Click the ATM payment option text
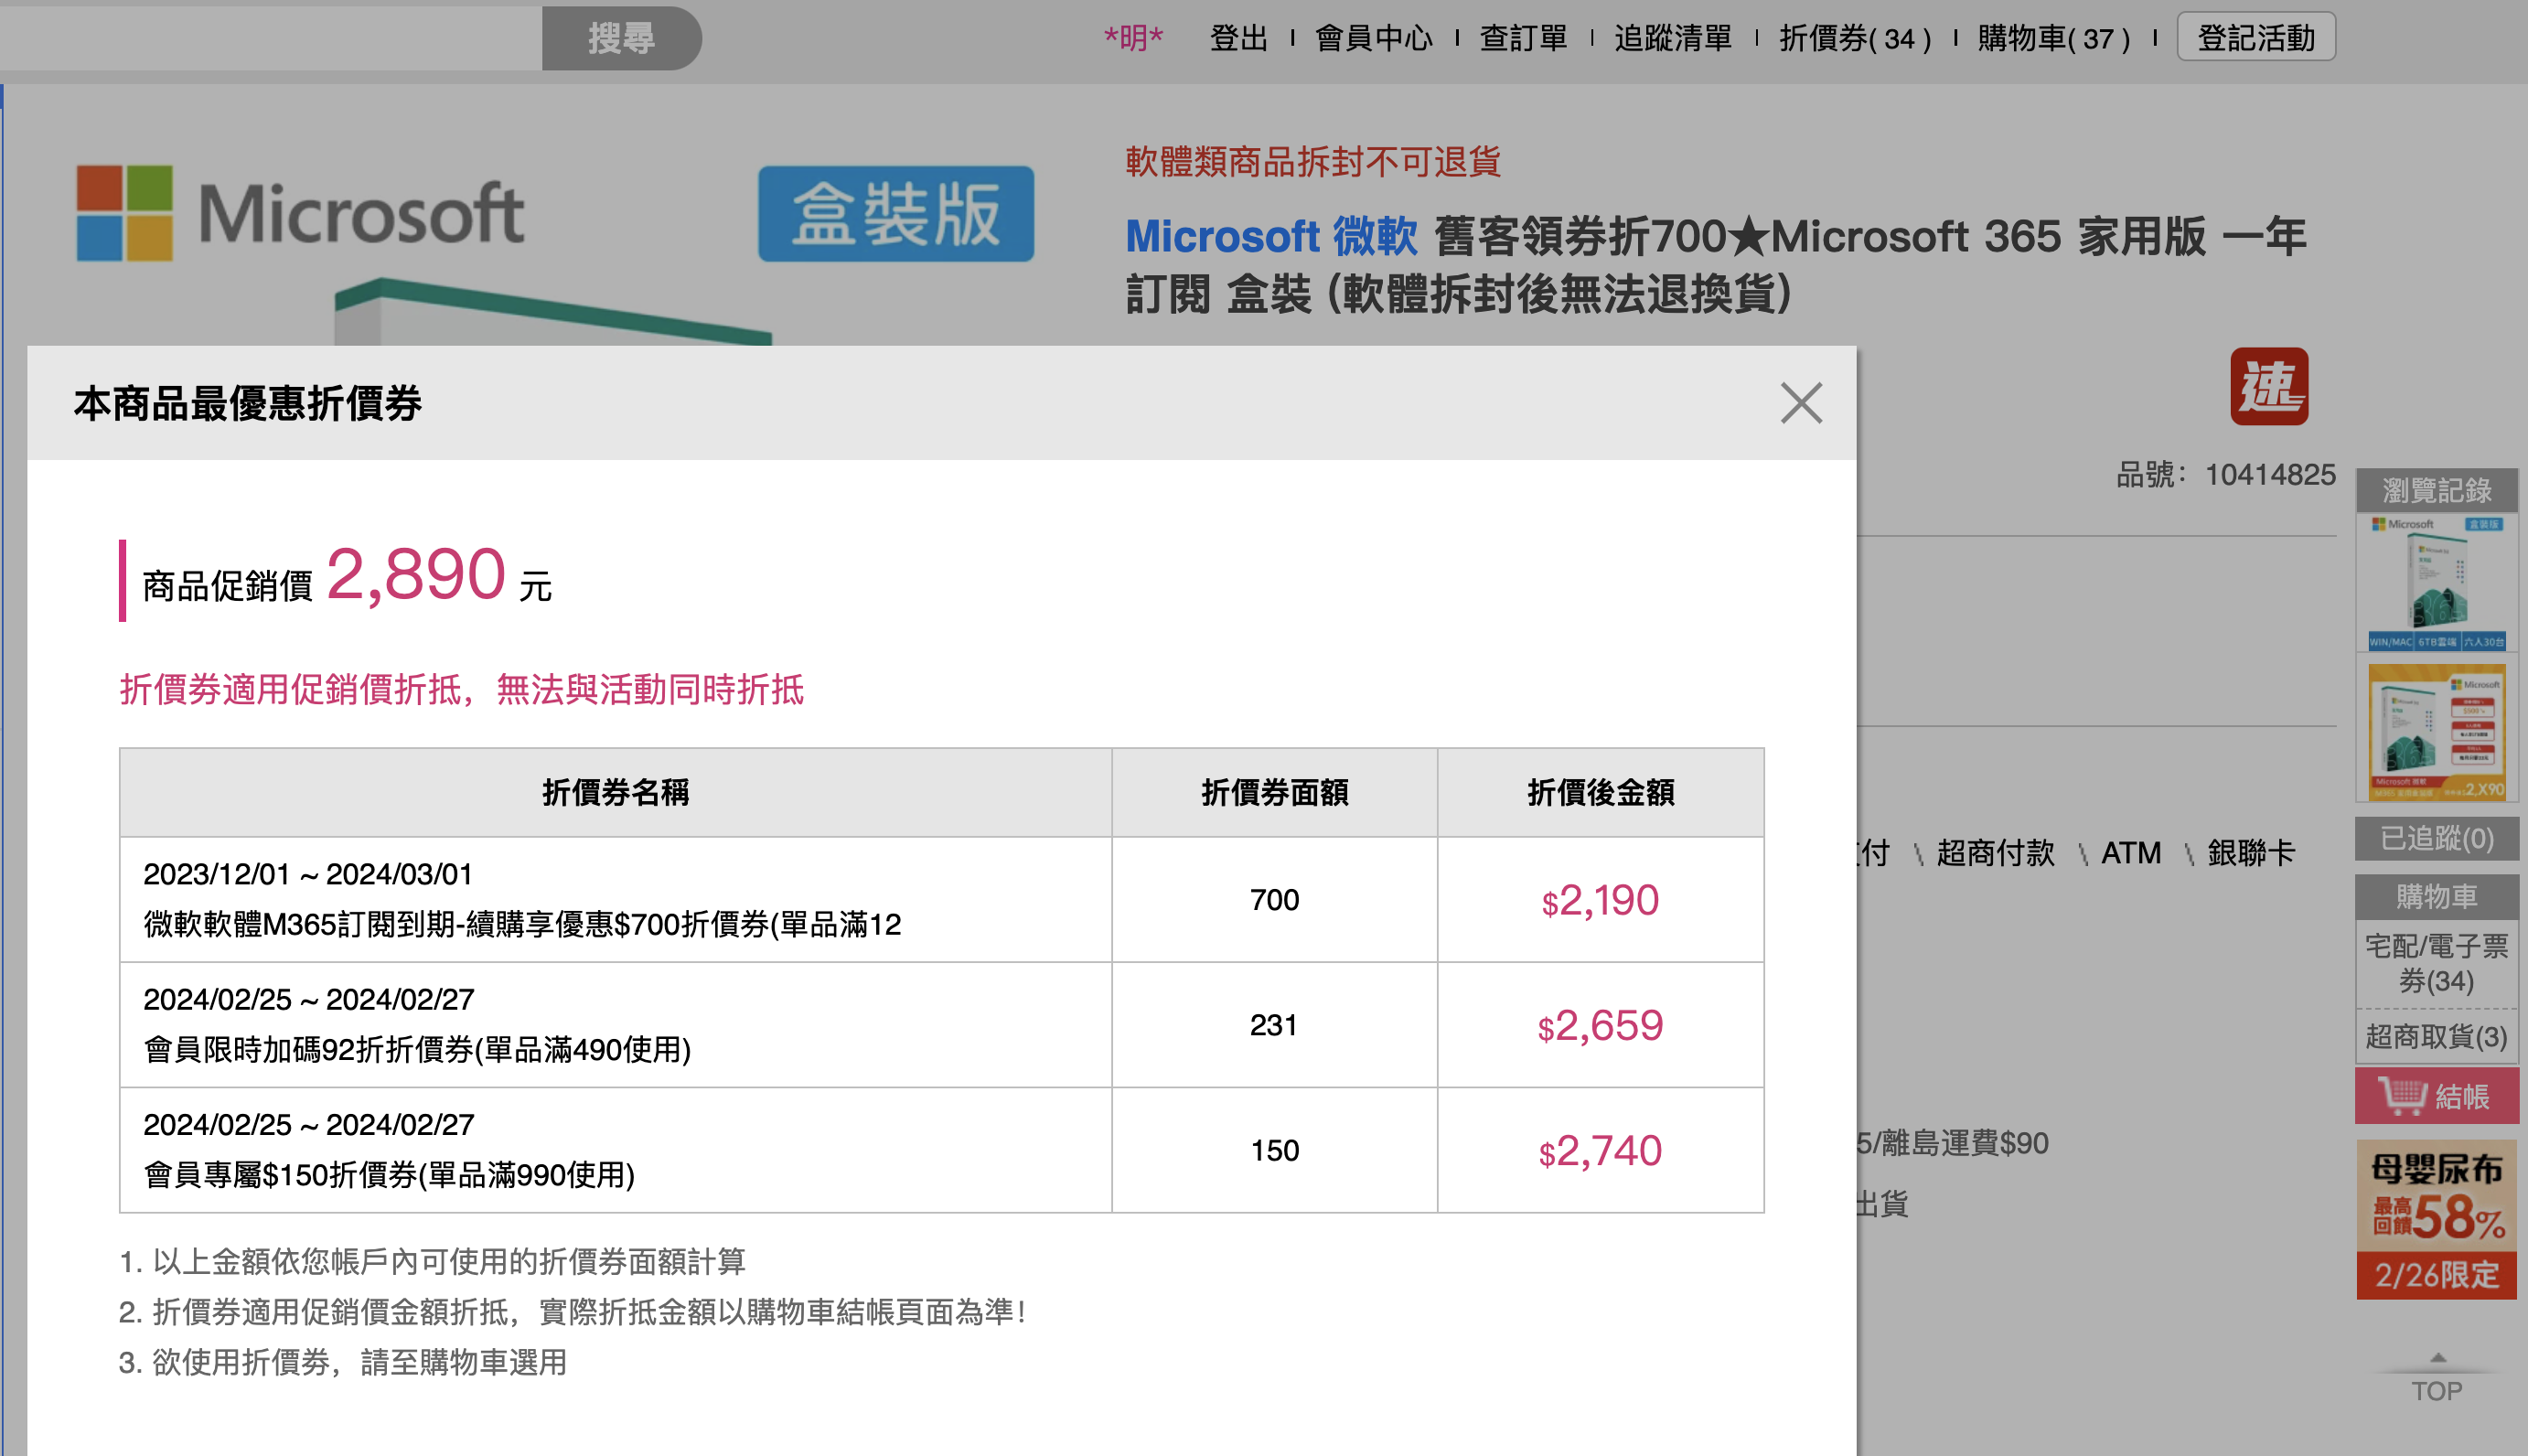This screenshot has width=2528, height=1456. pos(2131,853)
